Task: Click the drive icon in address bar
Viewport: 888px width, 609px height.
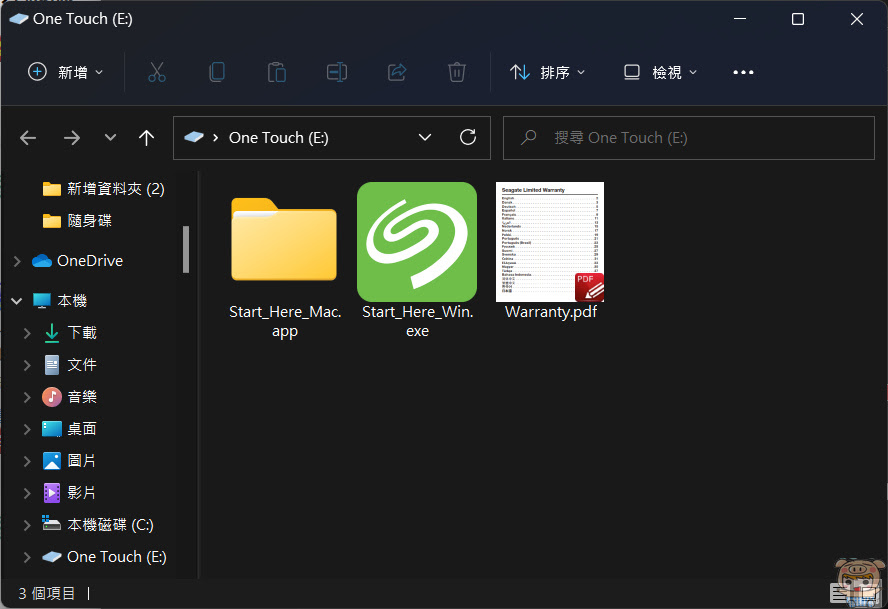Action: pyautogui.click(x=194, y=137)
